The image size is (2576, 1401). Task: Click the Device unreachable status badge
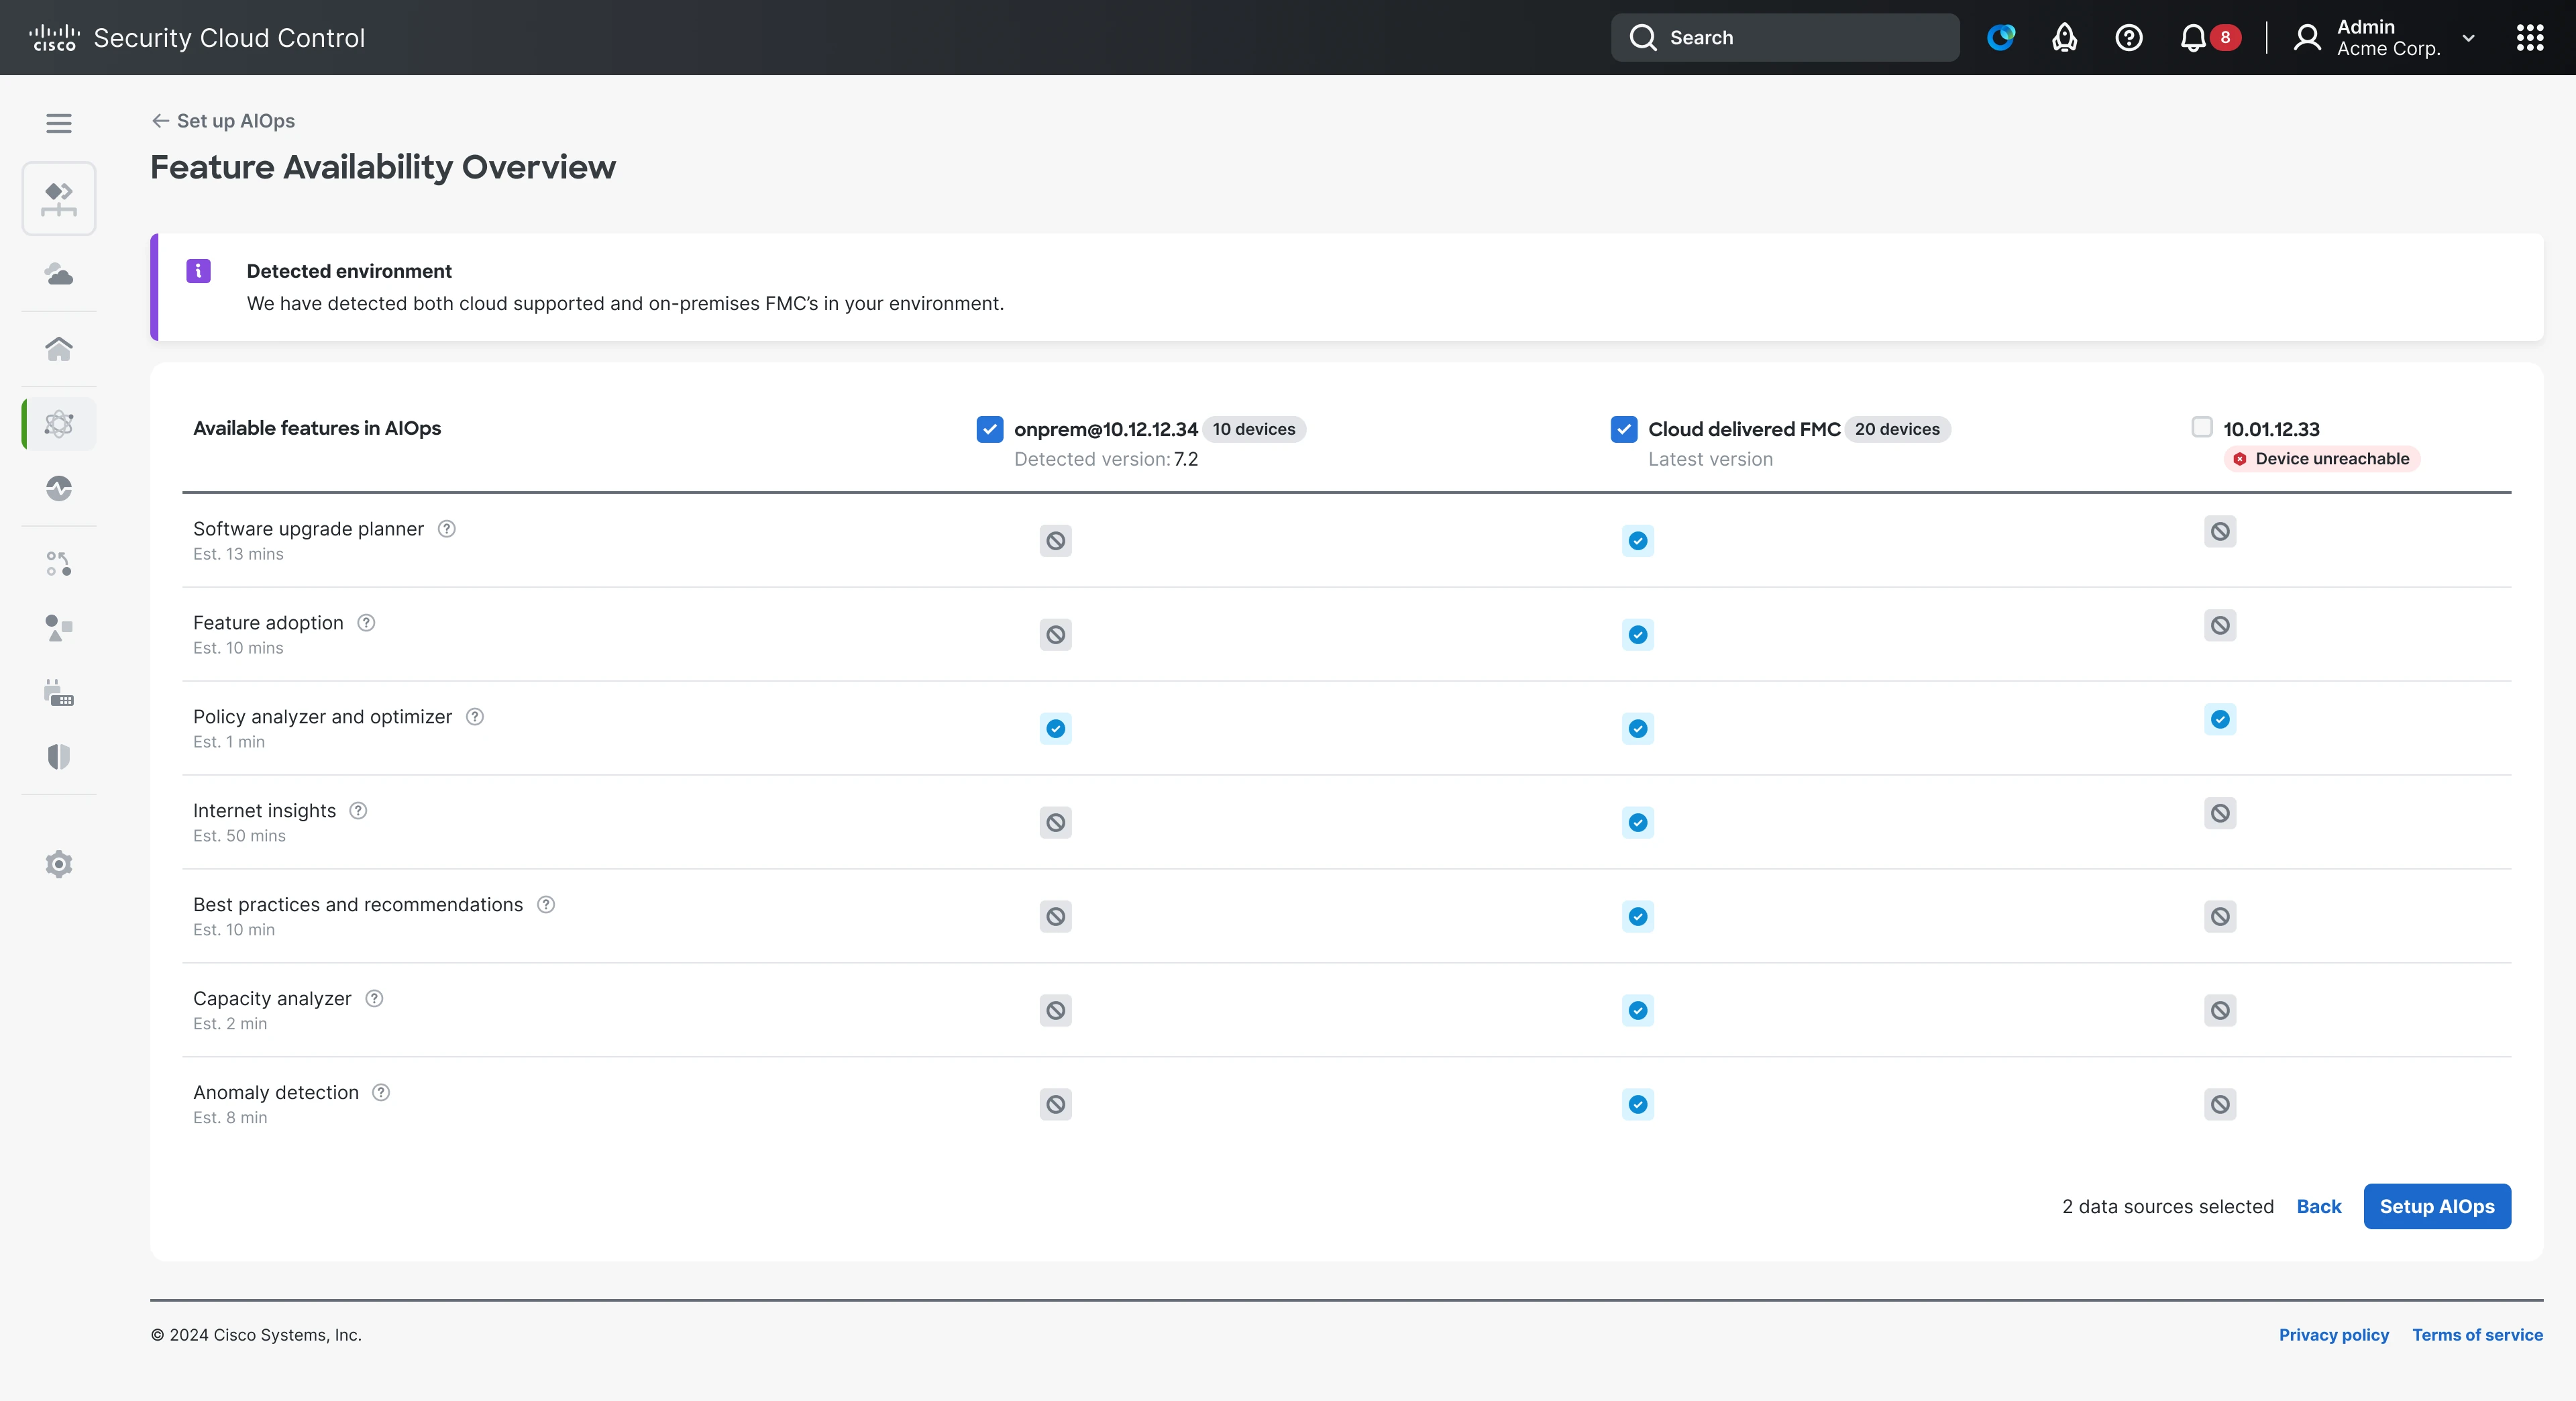[x=2322, y=459]
